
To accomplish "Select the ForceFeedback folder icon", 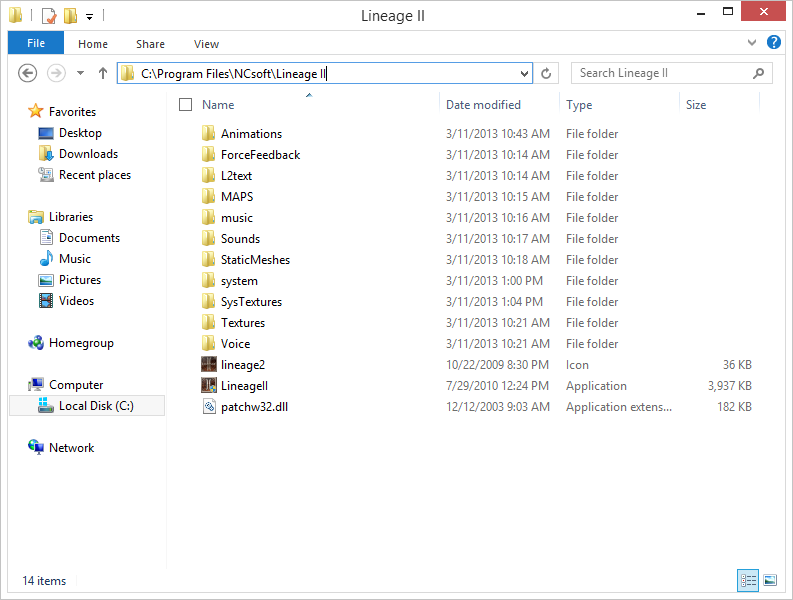I will point(208,154).
